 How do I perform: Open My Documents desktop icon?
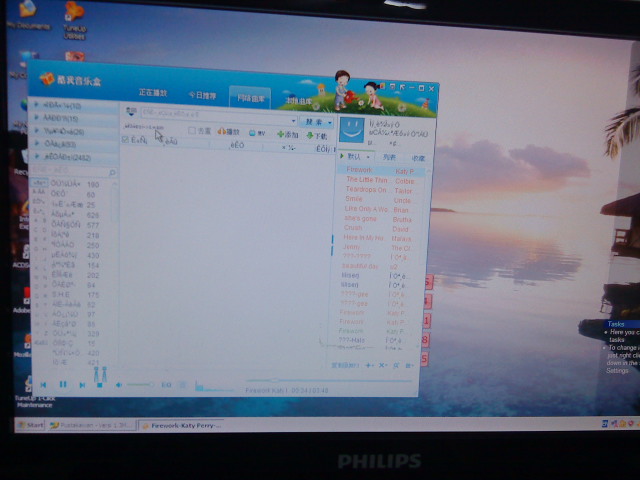tap(28, 15)
